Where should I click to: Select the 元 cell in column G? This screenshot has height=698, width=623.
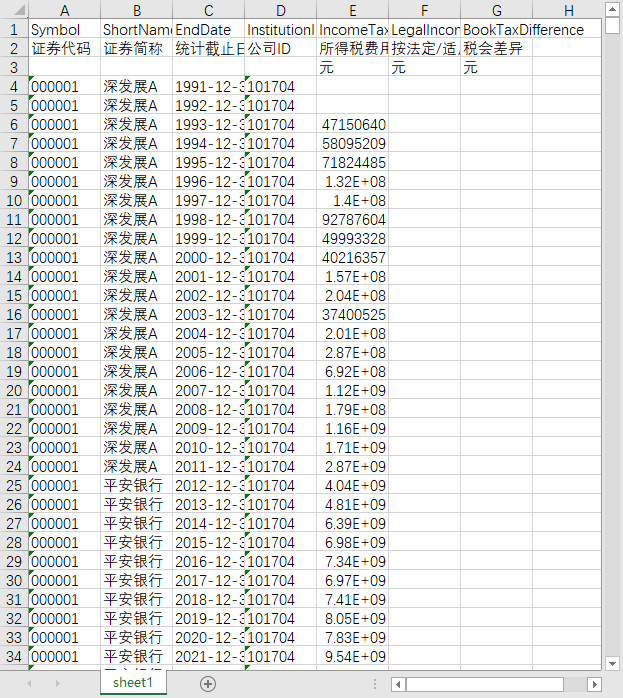(497, 67)
